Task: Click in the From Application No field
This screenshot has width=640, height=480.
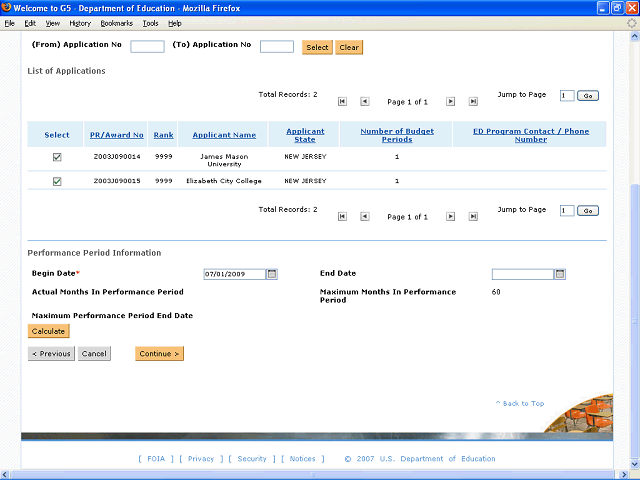Action: (x=147, y=46)
